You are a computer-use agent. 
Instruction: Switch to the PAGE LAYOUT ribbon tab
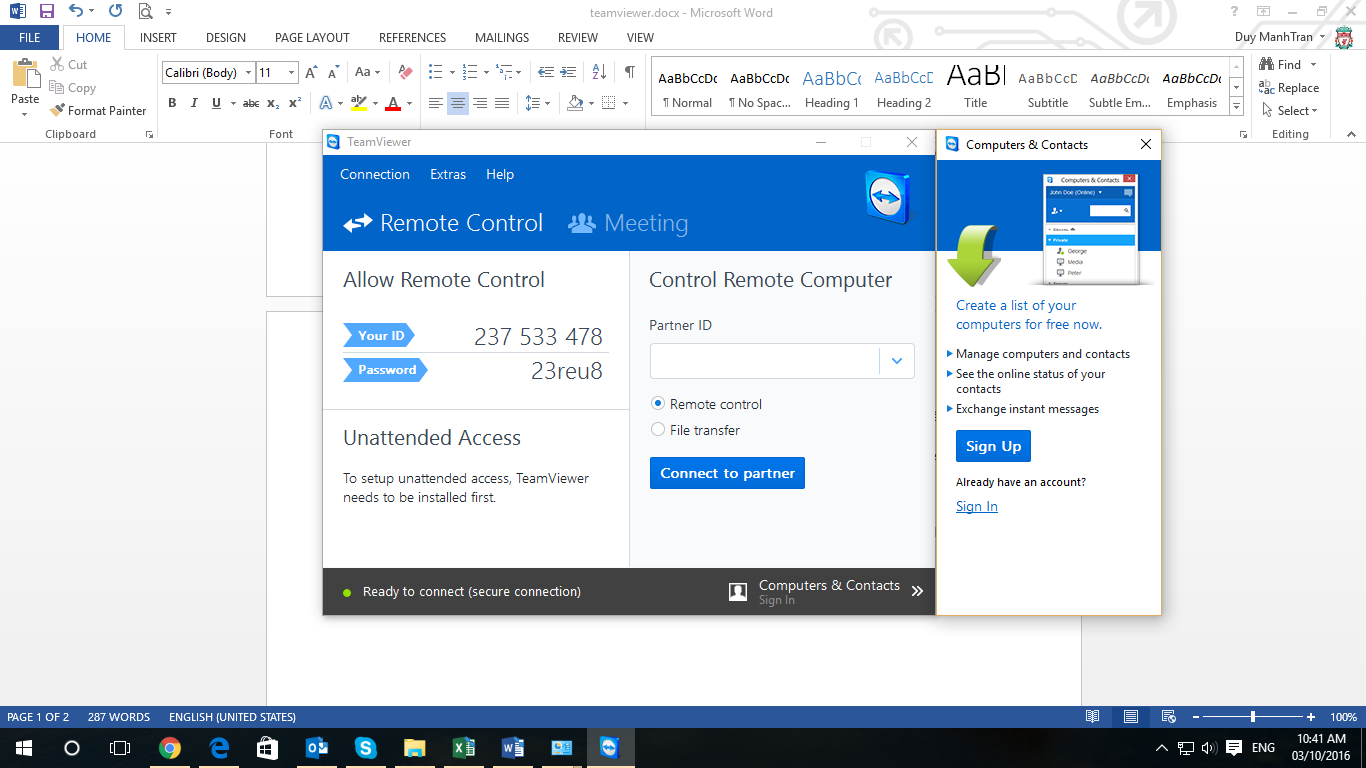coord(312,38)
